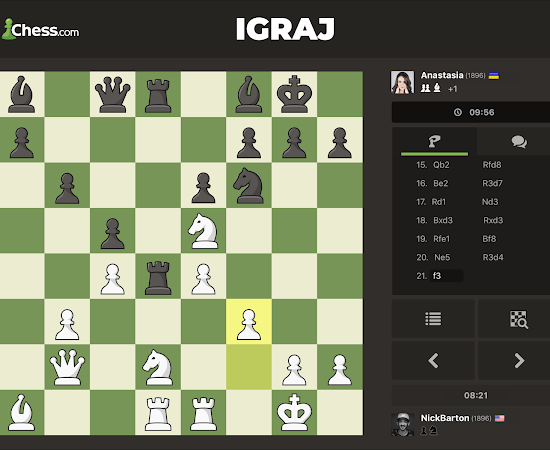550x450 pixels.
Task: Select Black's move R3d7
Action: [492, 183]
